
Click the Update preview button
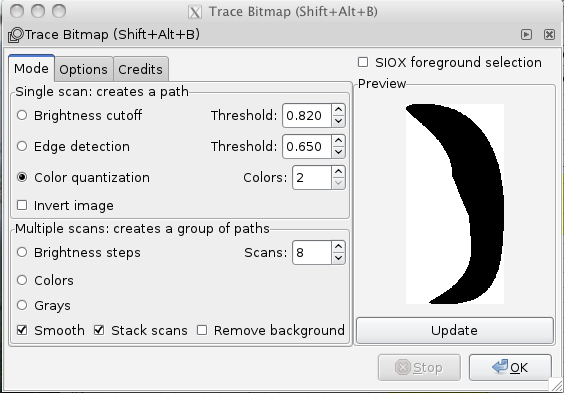tap(455, 330)
